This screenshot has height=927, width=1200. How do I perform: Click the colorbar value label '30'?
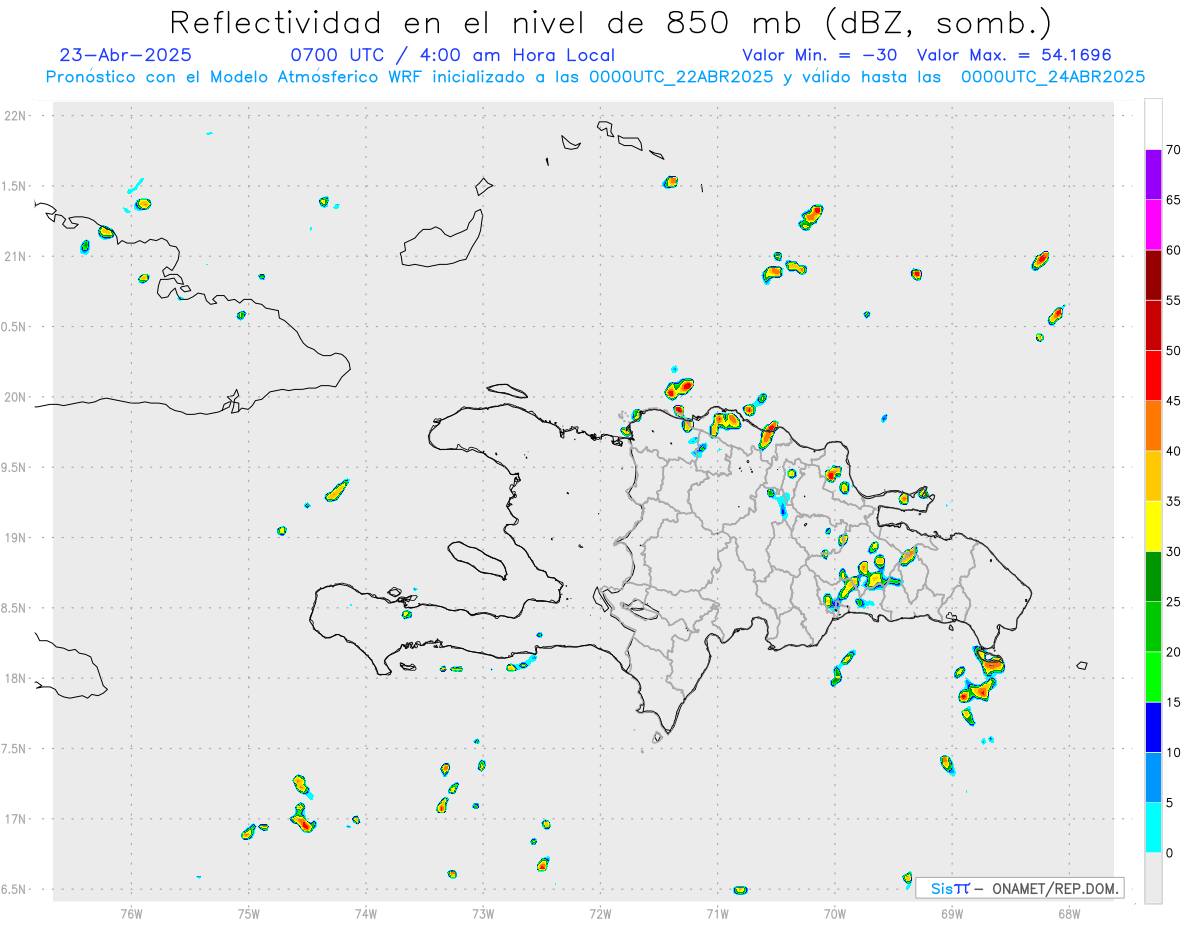tap(1174, 552)
